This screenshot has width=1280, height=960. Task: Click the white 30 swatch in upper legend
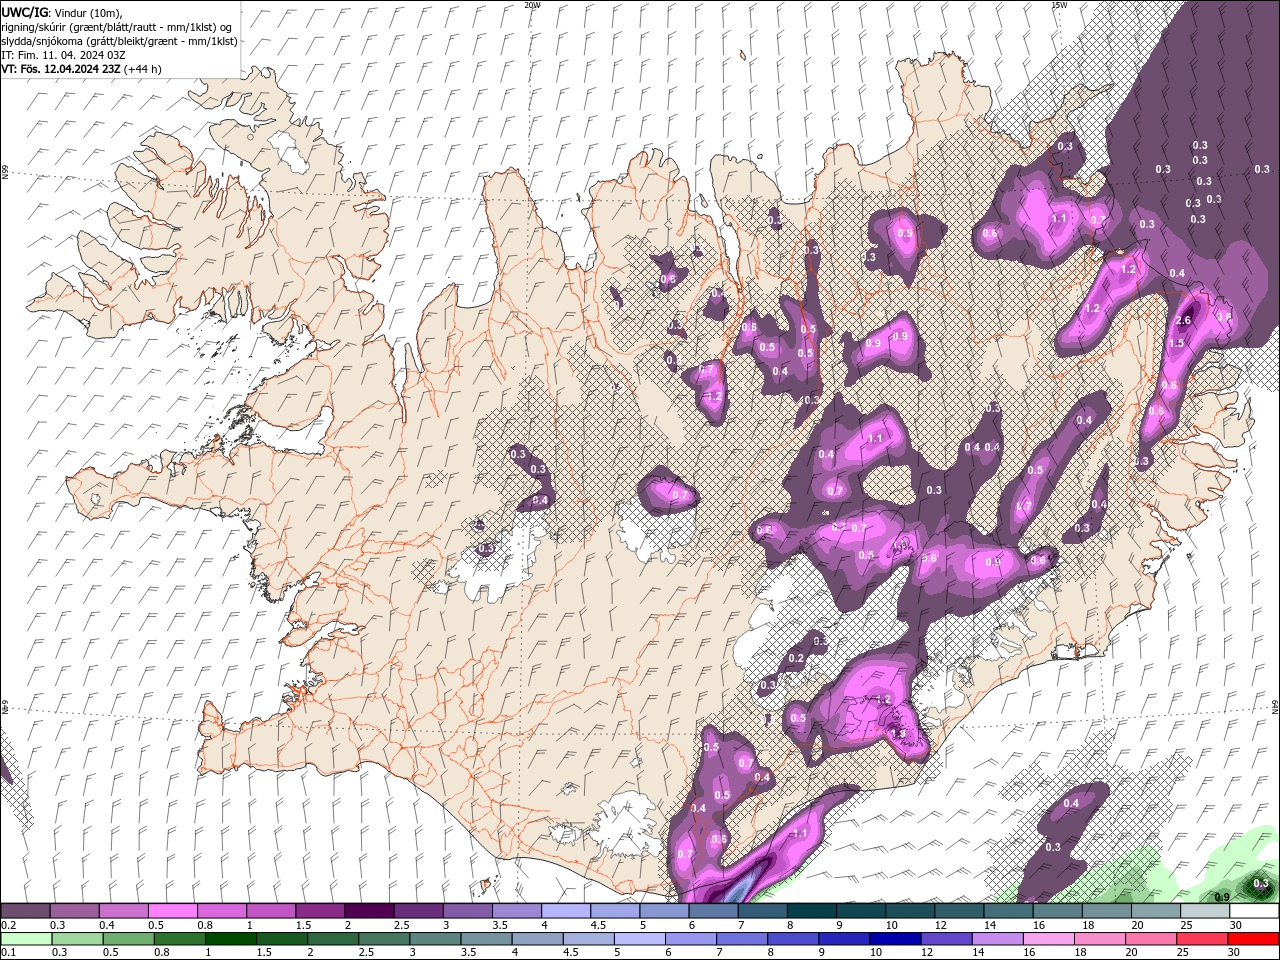coord(1252,911)
